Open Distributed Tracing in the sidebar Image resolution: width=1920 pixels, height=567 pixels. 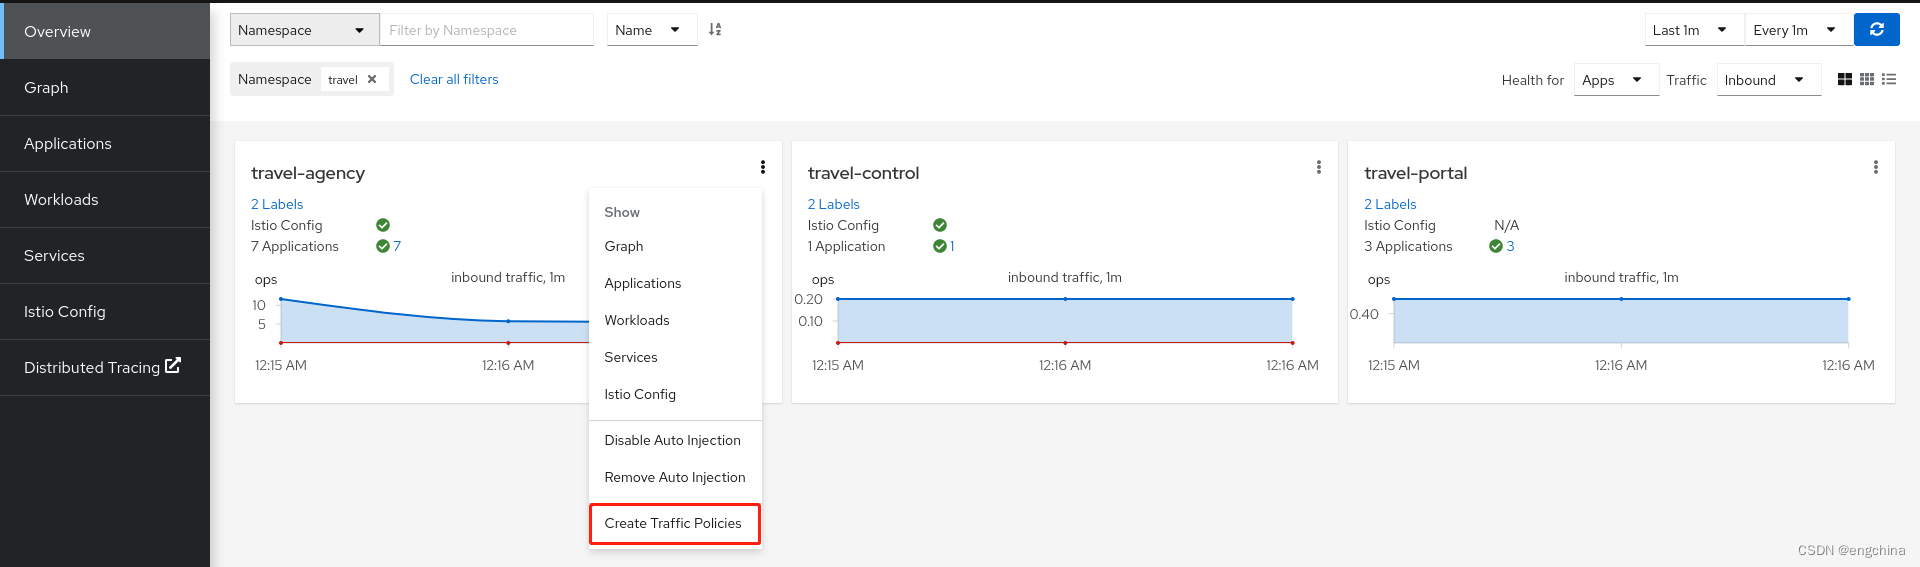105,367
